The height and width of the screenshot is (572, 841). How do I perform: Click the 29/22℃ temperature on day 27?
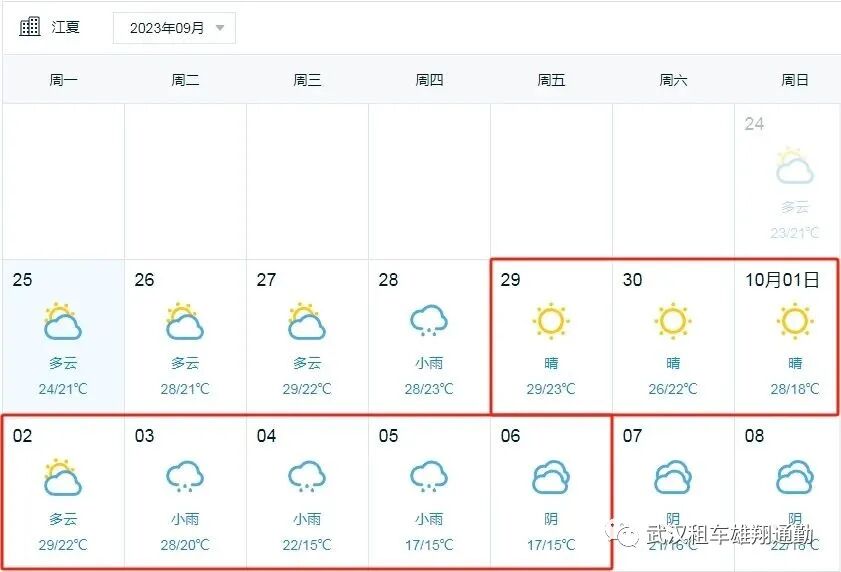[307, 389]
